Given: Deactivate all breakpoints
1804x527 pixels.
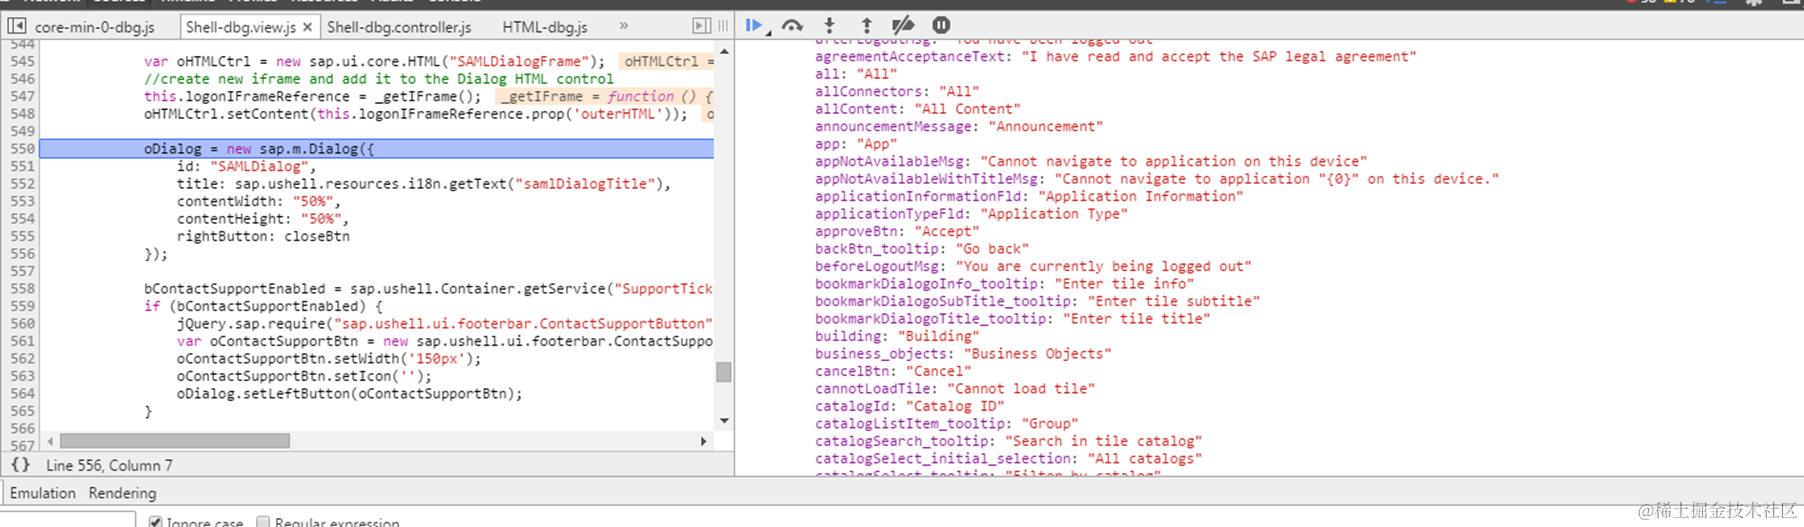Looking at the screenshot, I should click(903, 25).
